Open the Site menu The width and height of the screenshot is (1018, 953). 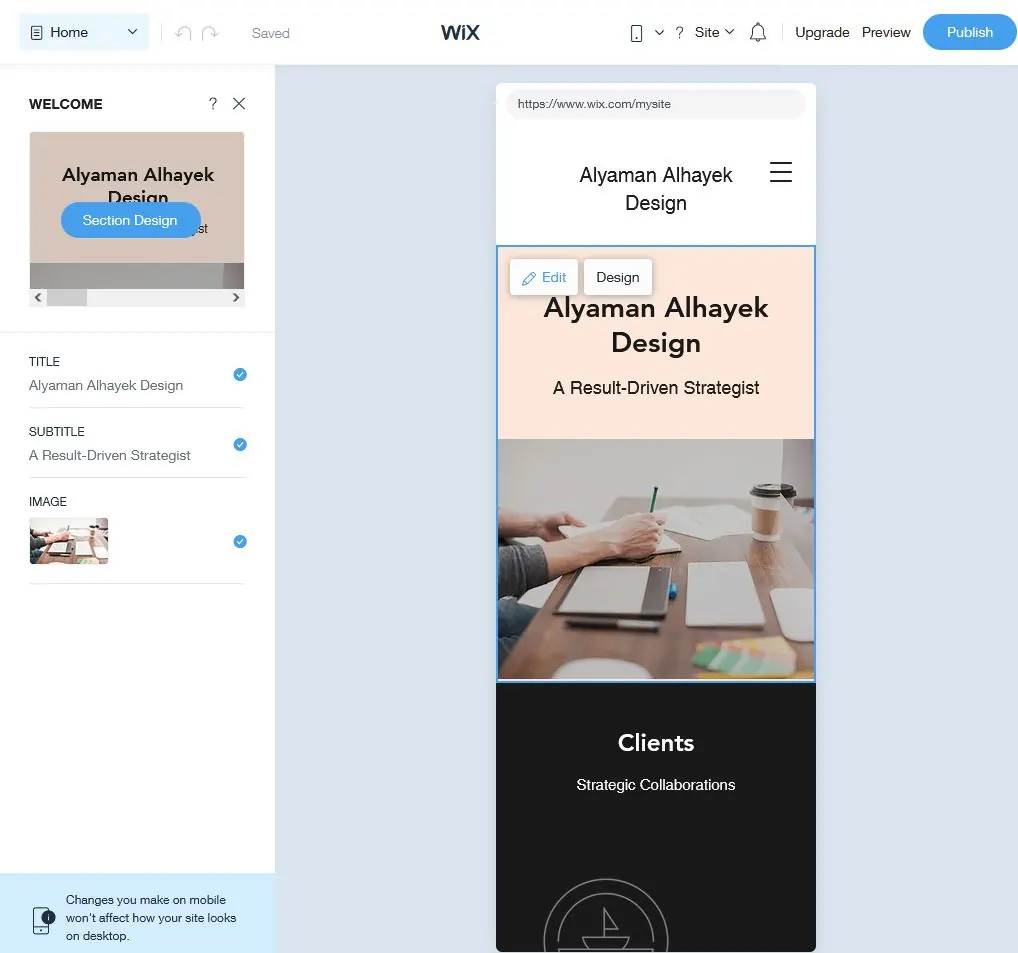pos(714,32)
